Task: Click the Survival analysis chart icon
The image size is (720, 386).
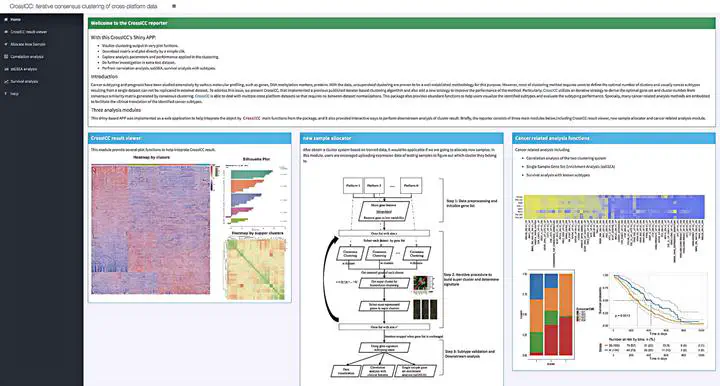Action: [x=6, y=81]
